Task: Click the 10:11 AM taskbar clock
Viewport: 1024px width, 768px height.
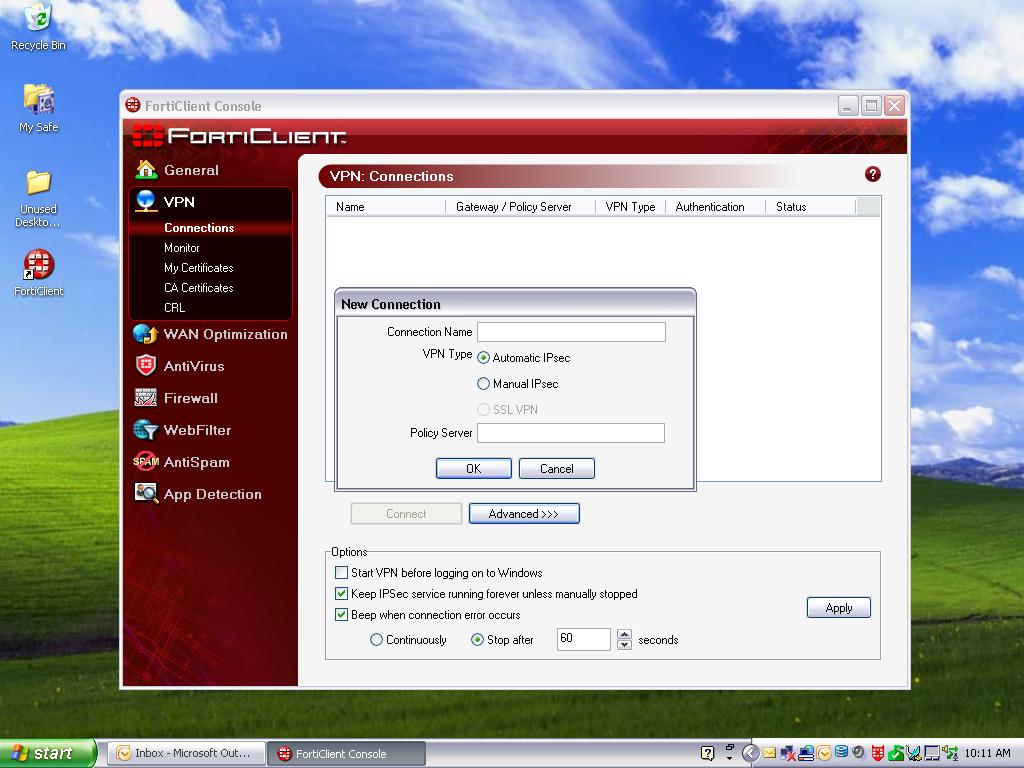Action: [987, 753]
